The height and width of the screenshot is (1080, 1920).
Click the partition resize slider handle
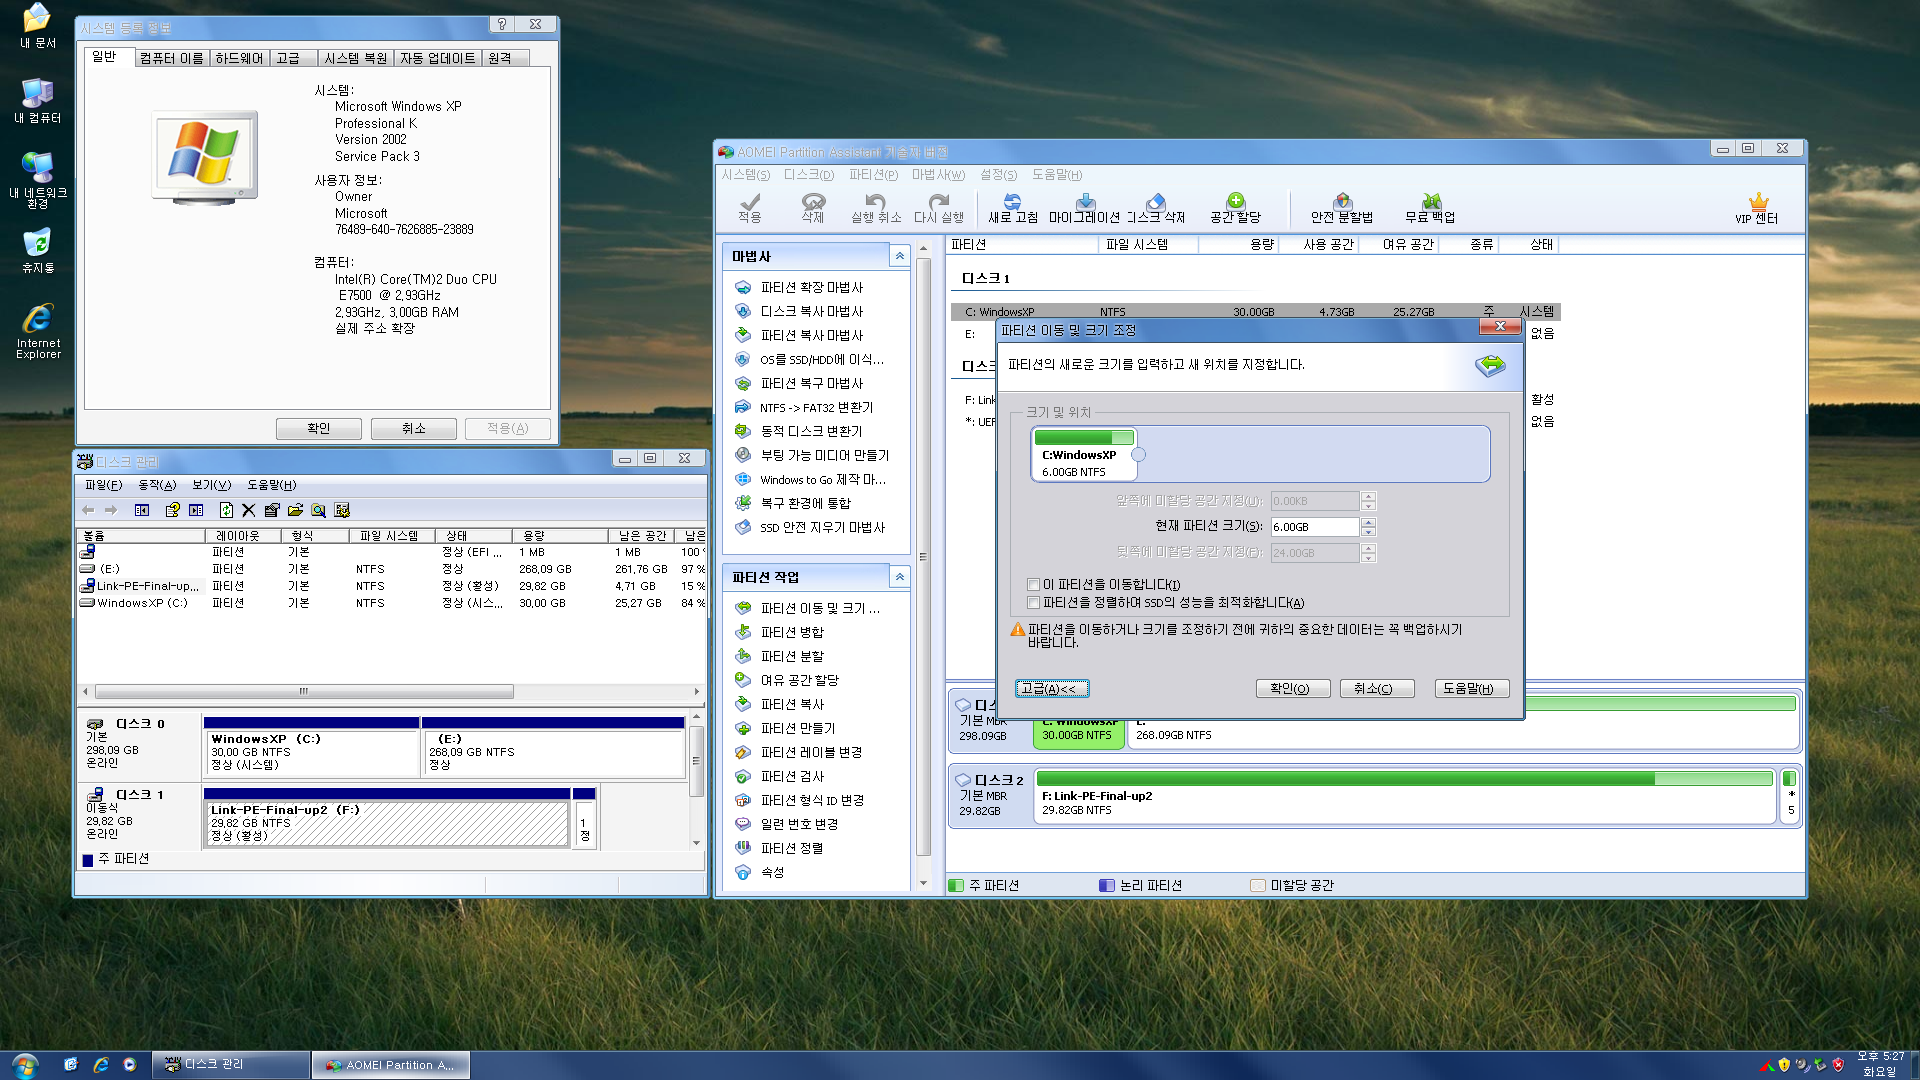pos(1138,455)
